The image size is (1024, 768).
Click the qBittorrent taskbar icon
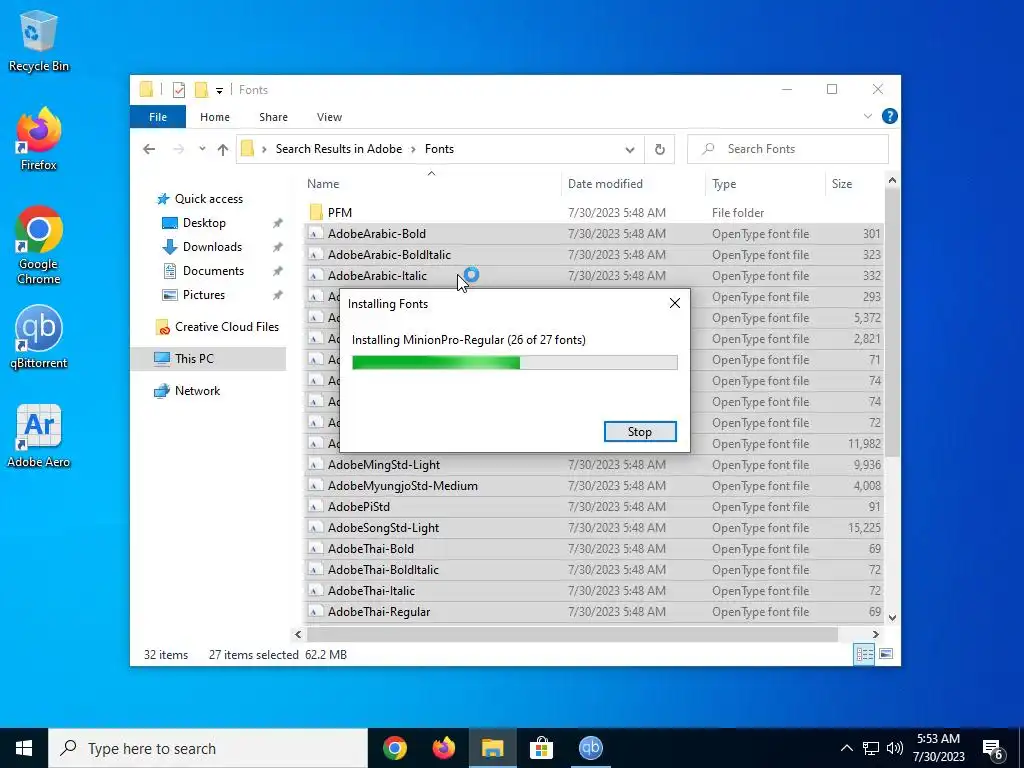pyautogui.click(x=590, y=748)
